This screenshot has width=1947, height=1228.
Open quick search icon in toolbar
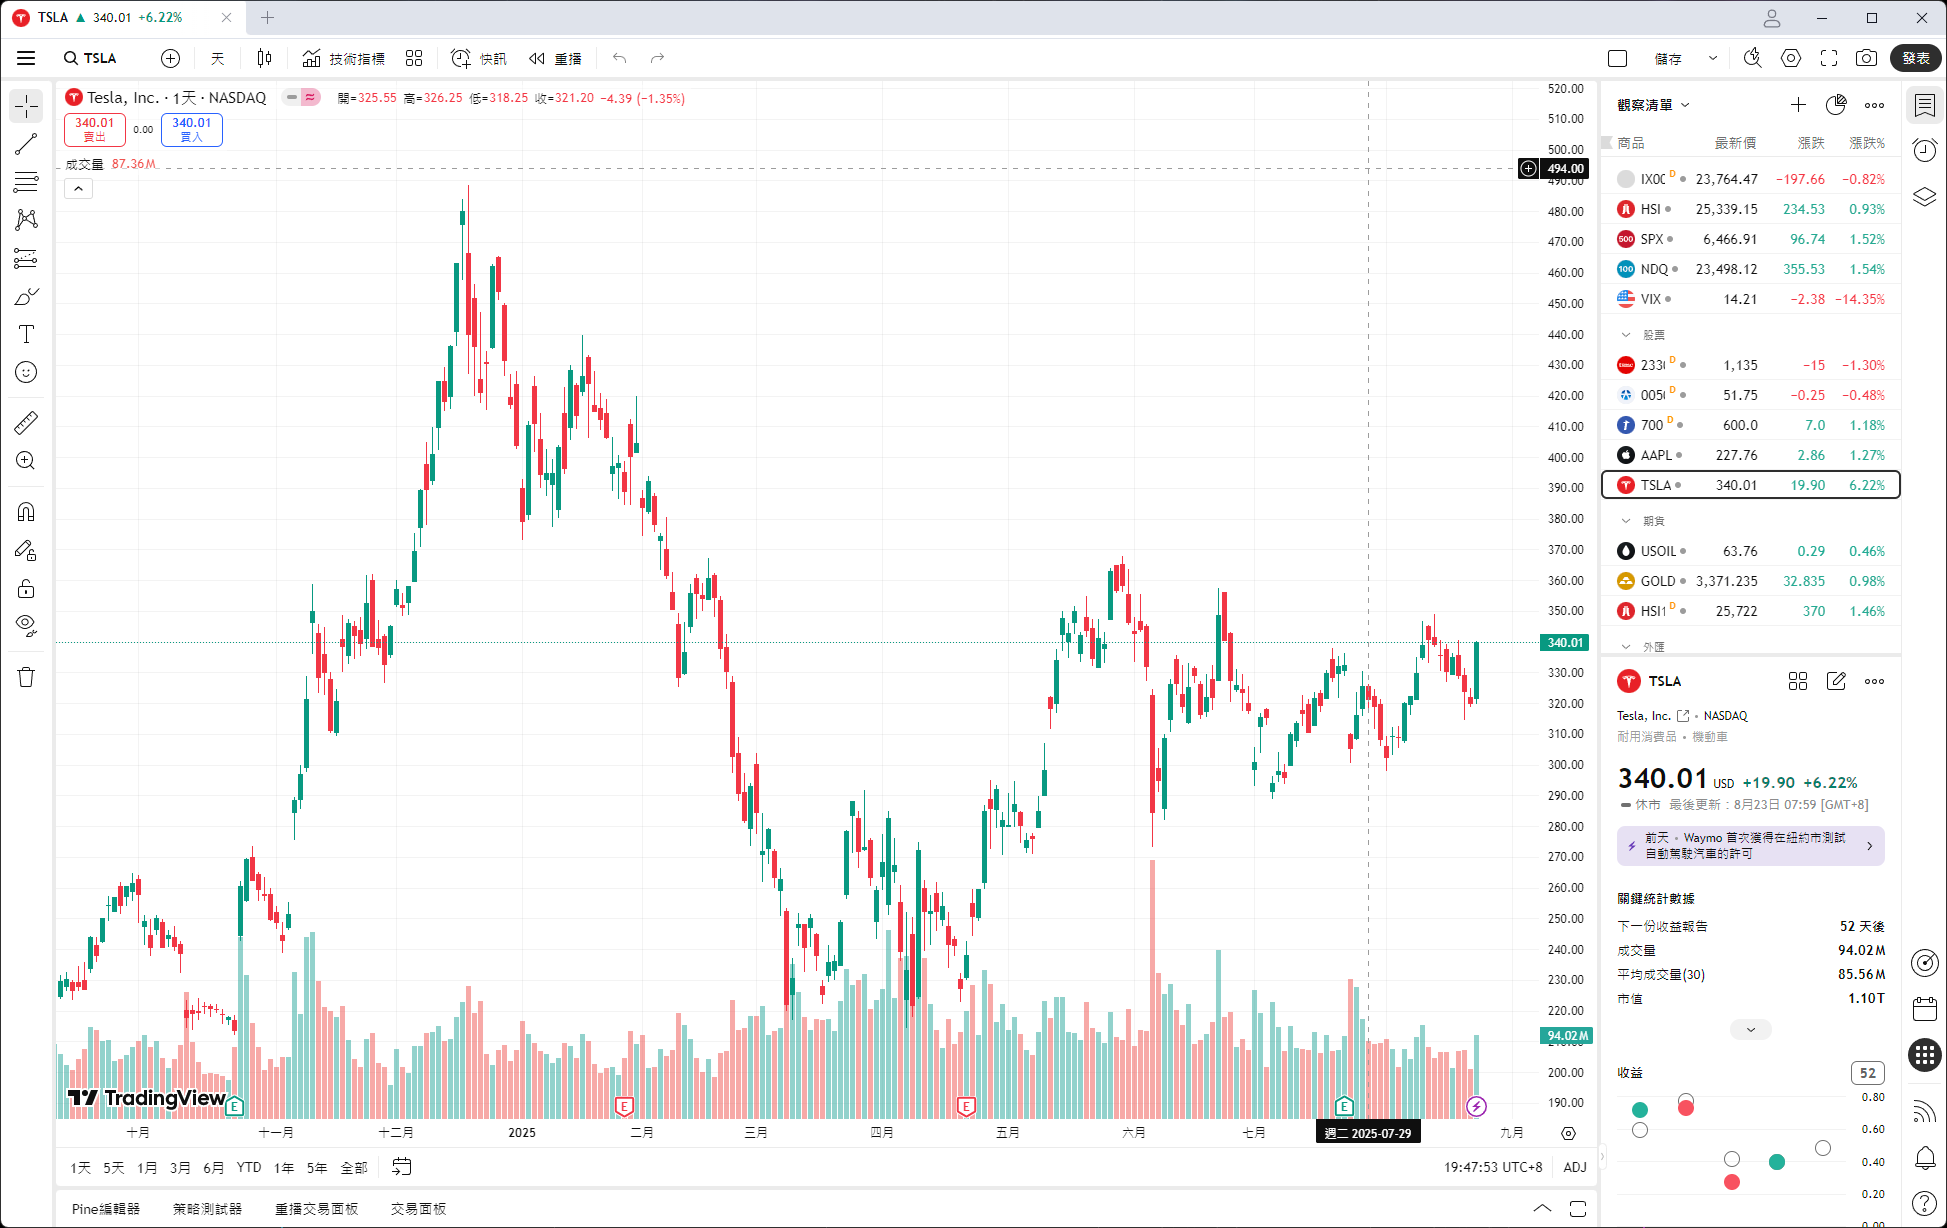(x=1752, y=58)
